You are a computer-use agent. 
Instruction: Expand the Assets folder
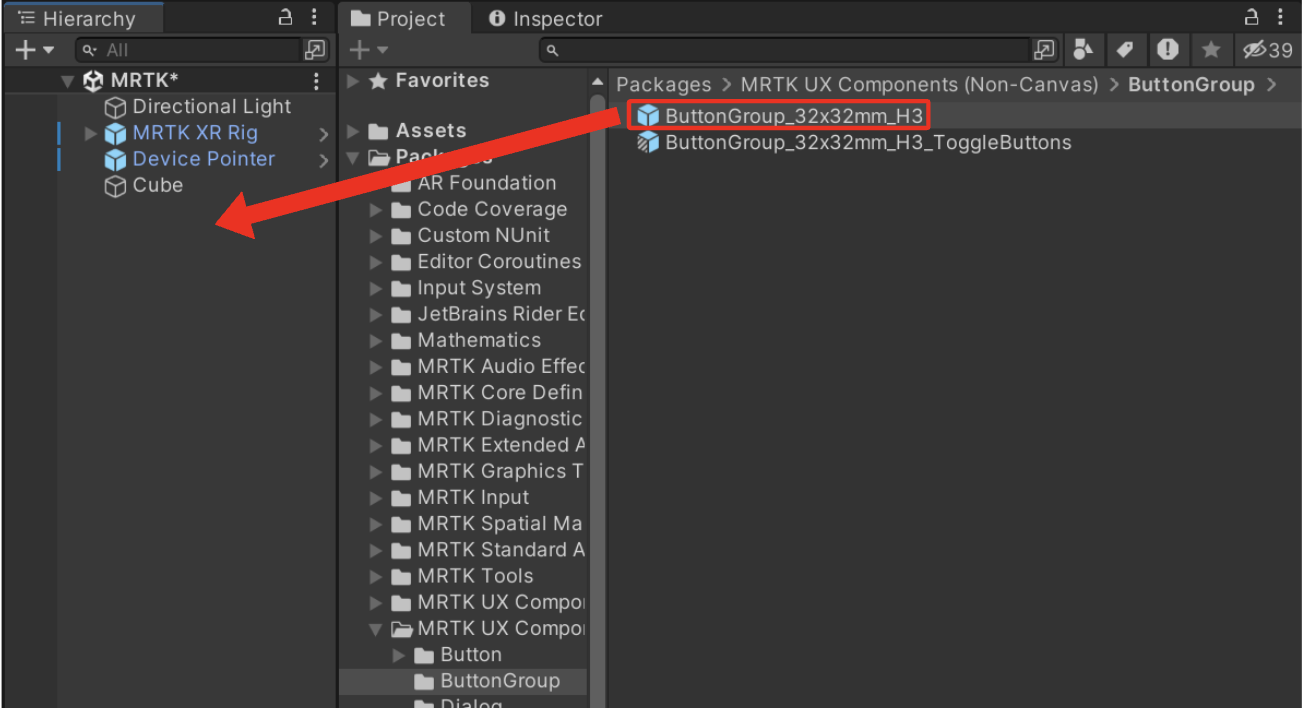pos(353,132)
